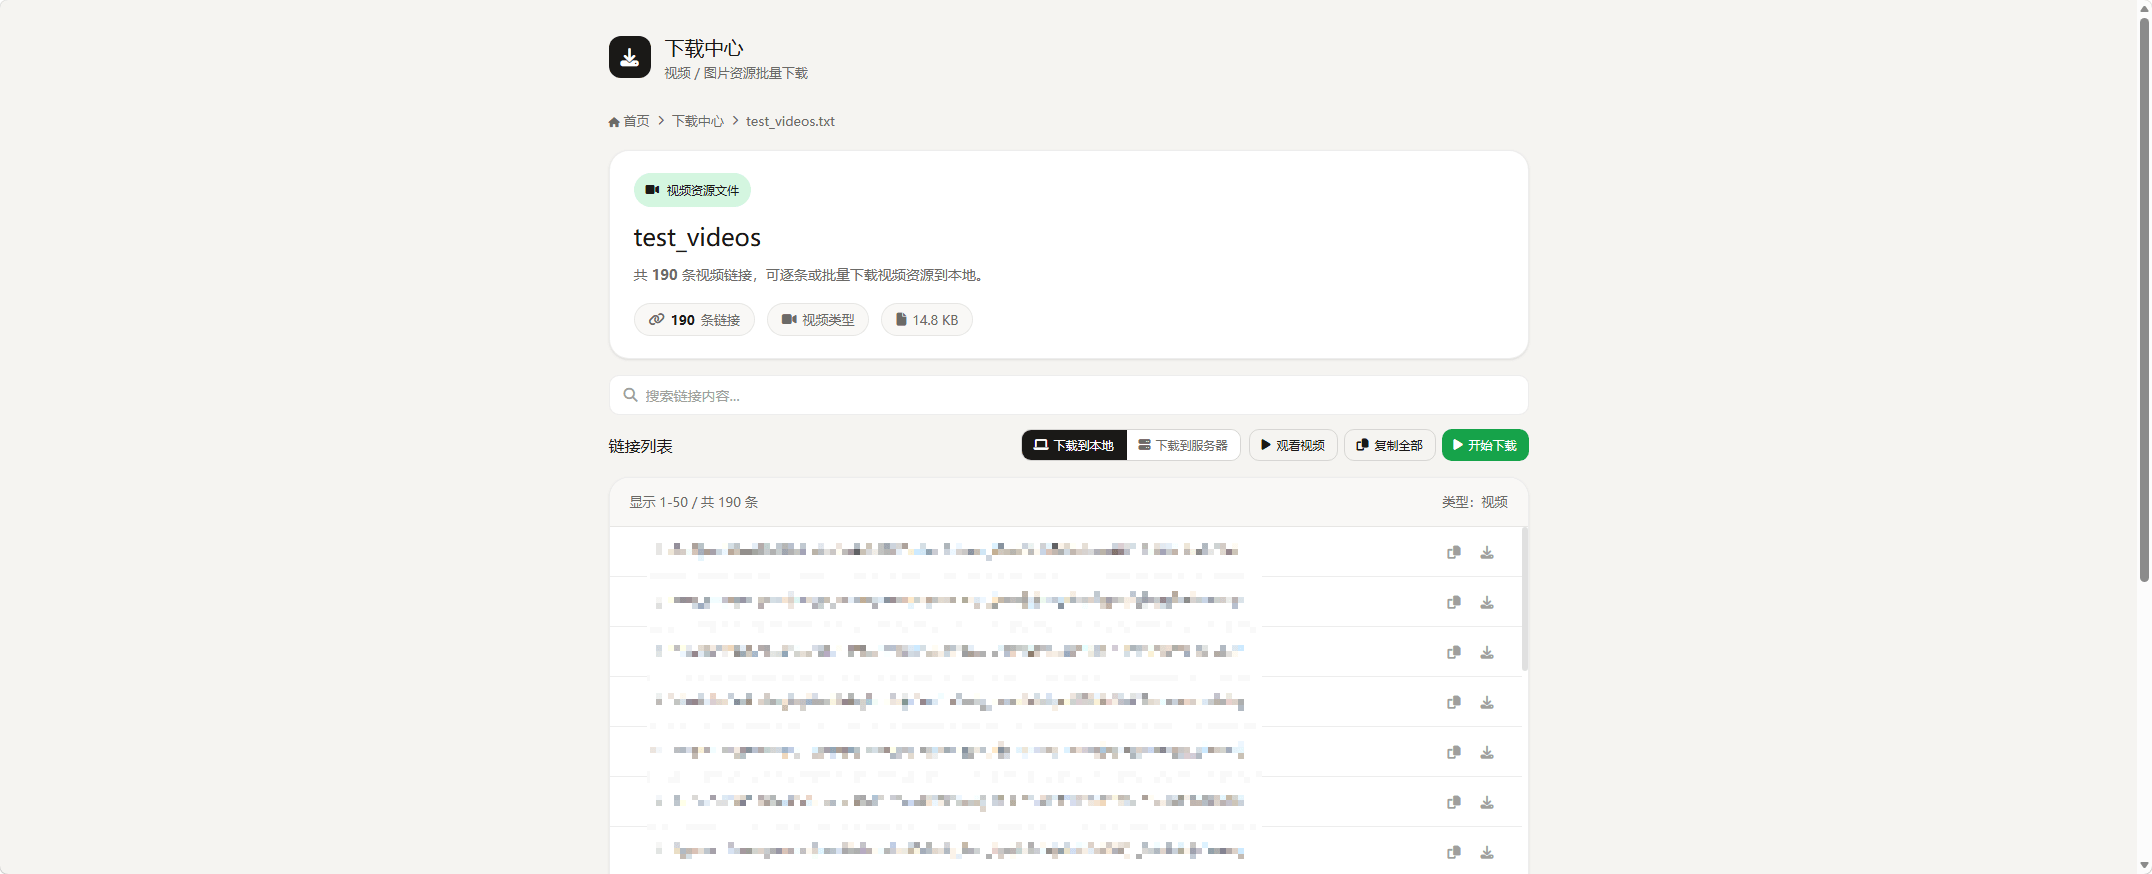Click the 观看视频 button
The image size is (2152, 874).
pos(1293,445)
